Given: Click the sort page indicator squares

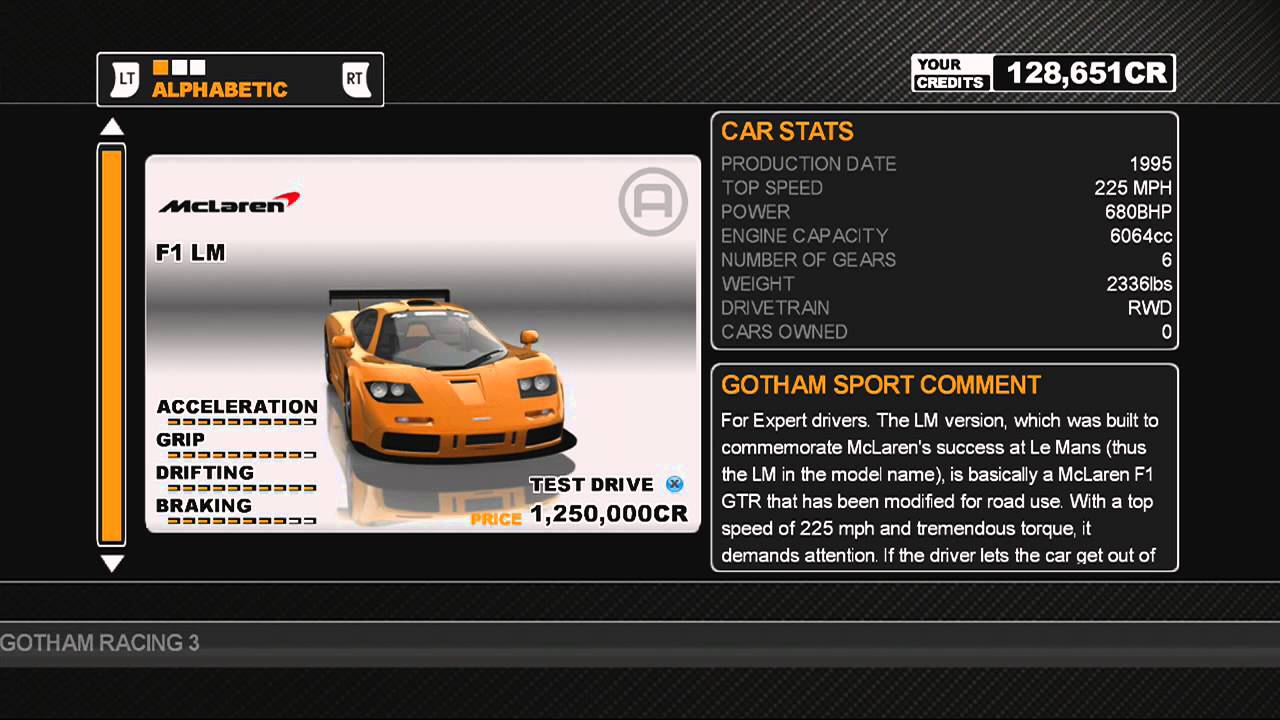Looking at the screenshot, I should (179, 67).
